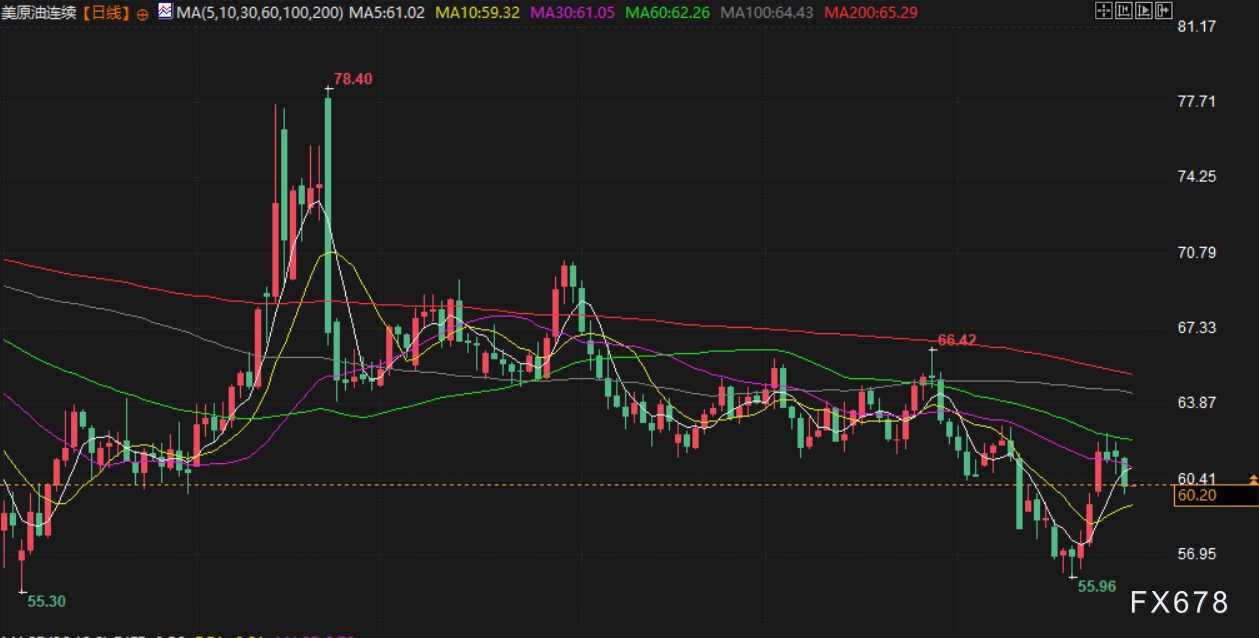Click the 55.30 low price marker
1259x638 pixels.
46,601
